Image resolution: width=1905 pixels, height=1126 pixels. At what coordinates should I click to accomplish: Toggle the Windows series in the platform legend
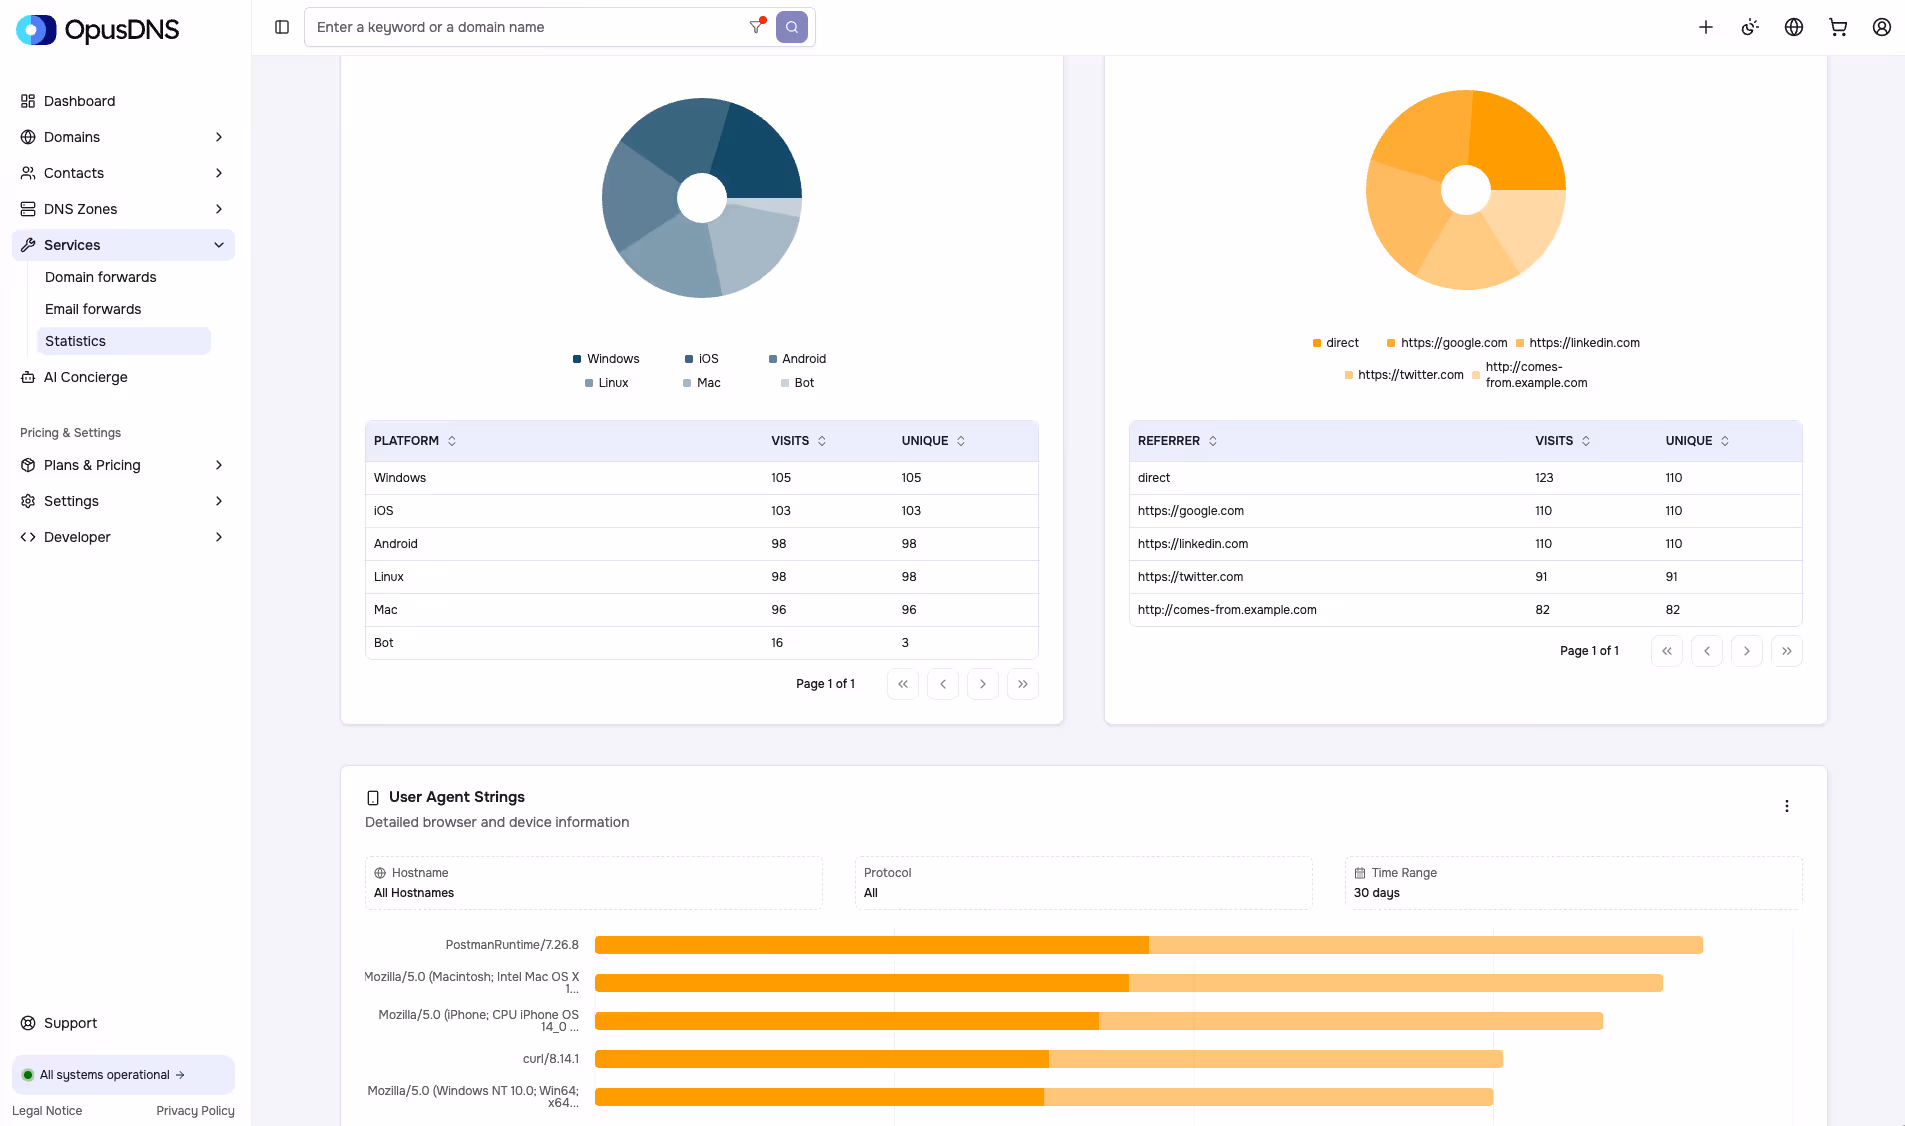(x=606, y=358)
